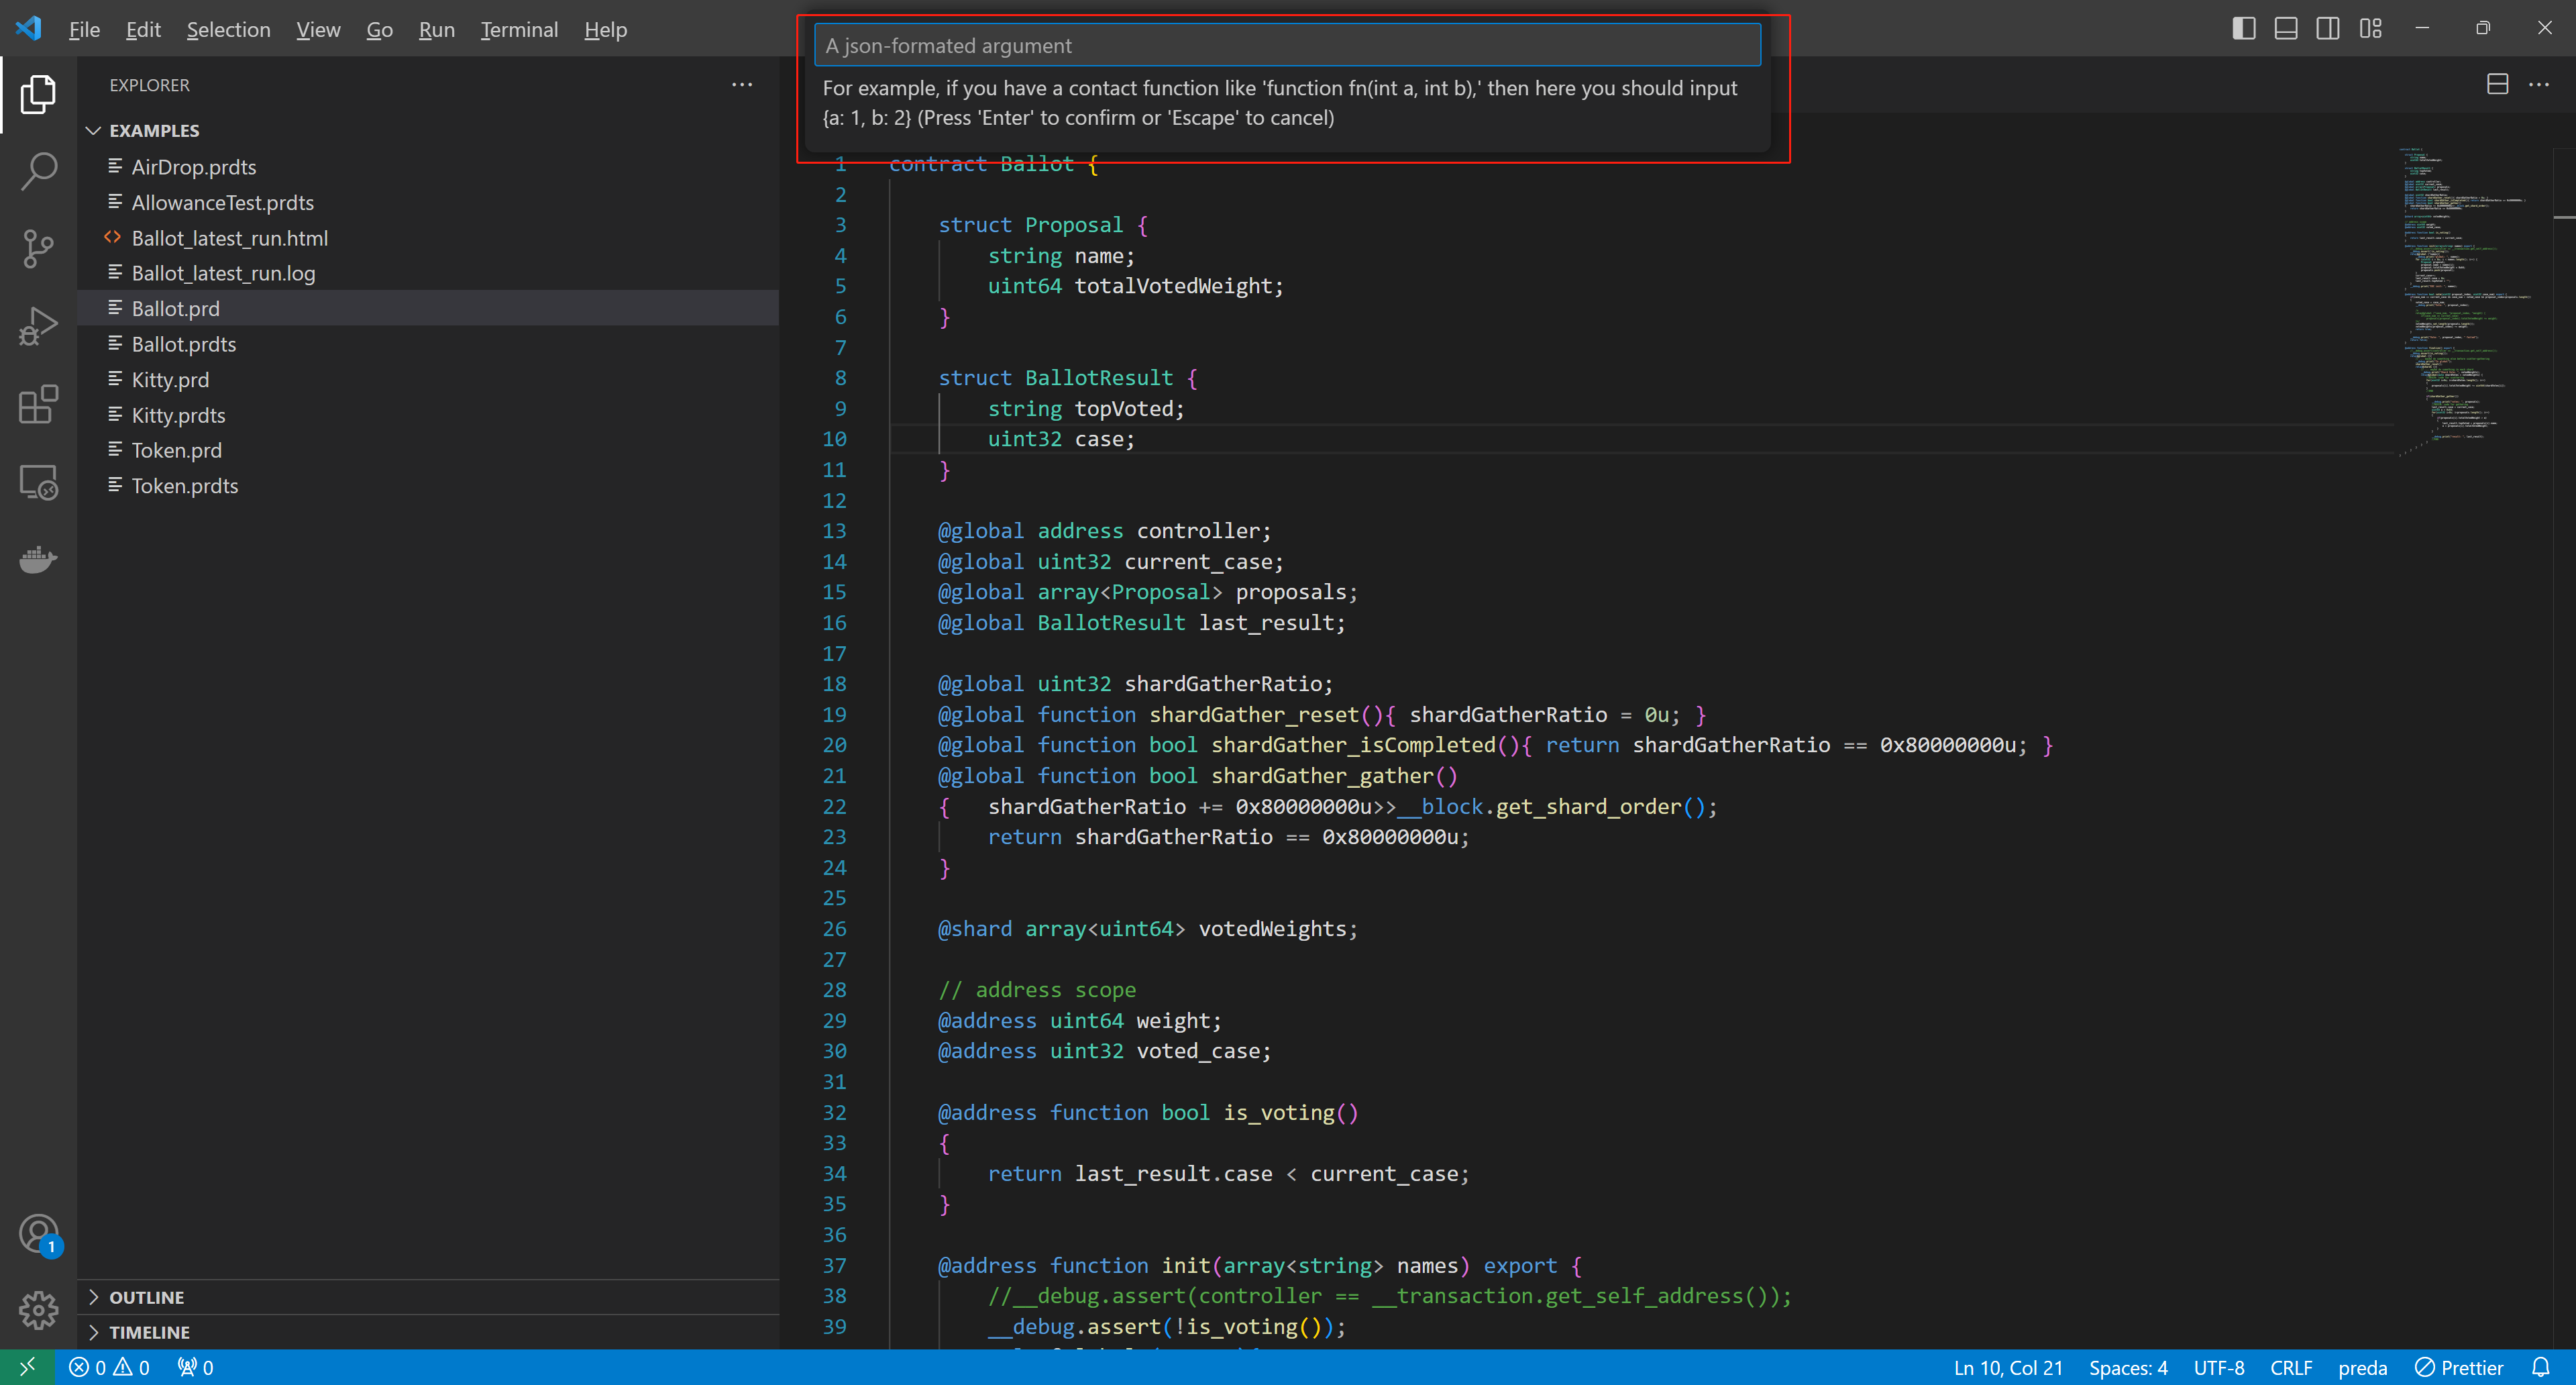Toggle the bottom Panel visibility
The width and height of the screenshot is (2576, 1385).
(x=2286, y=28)
